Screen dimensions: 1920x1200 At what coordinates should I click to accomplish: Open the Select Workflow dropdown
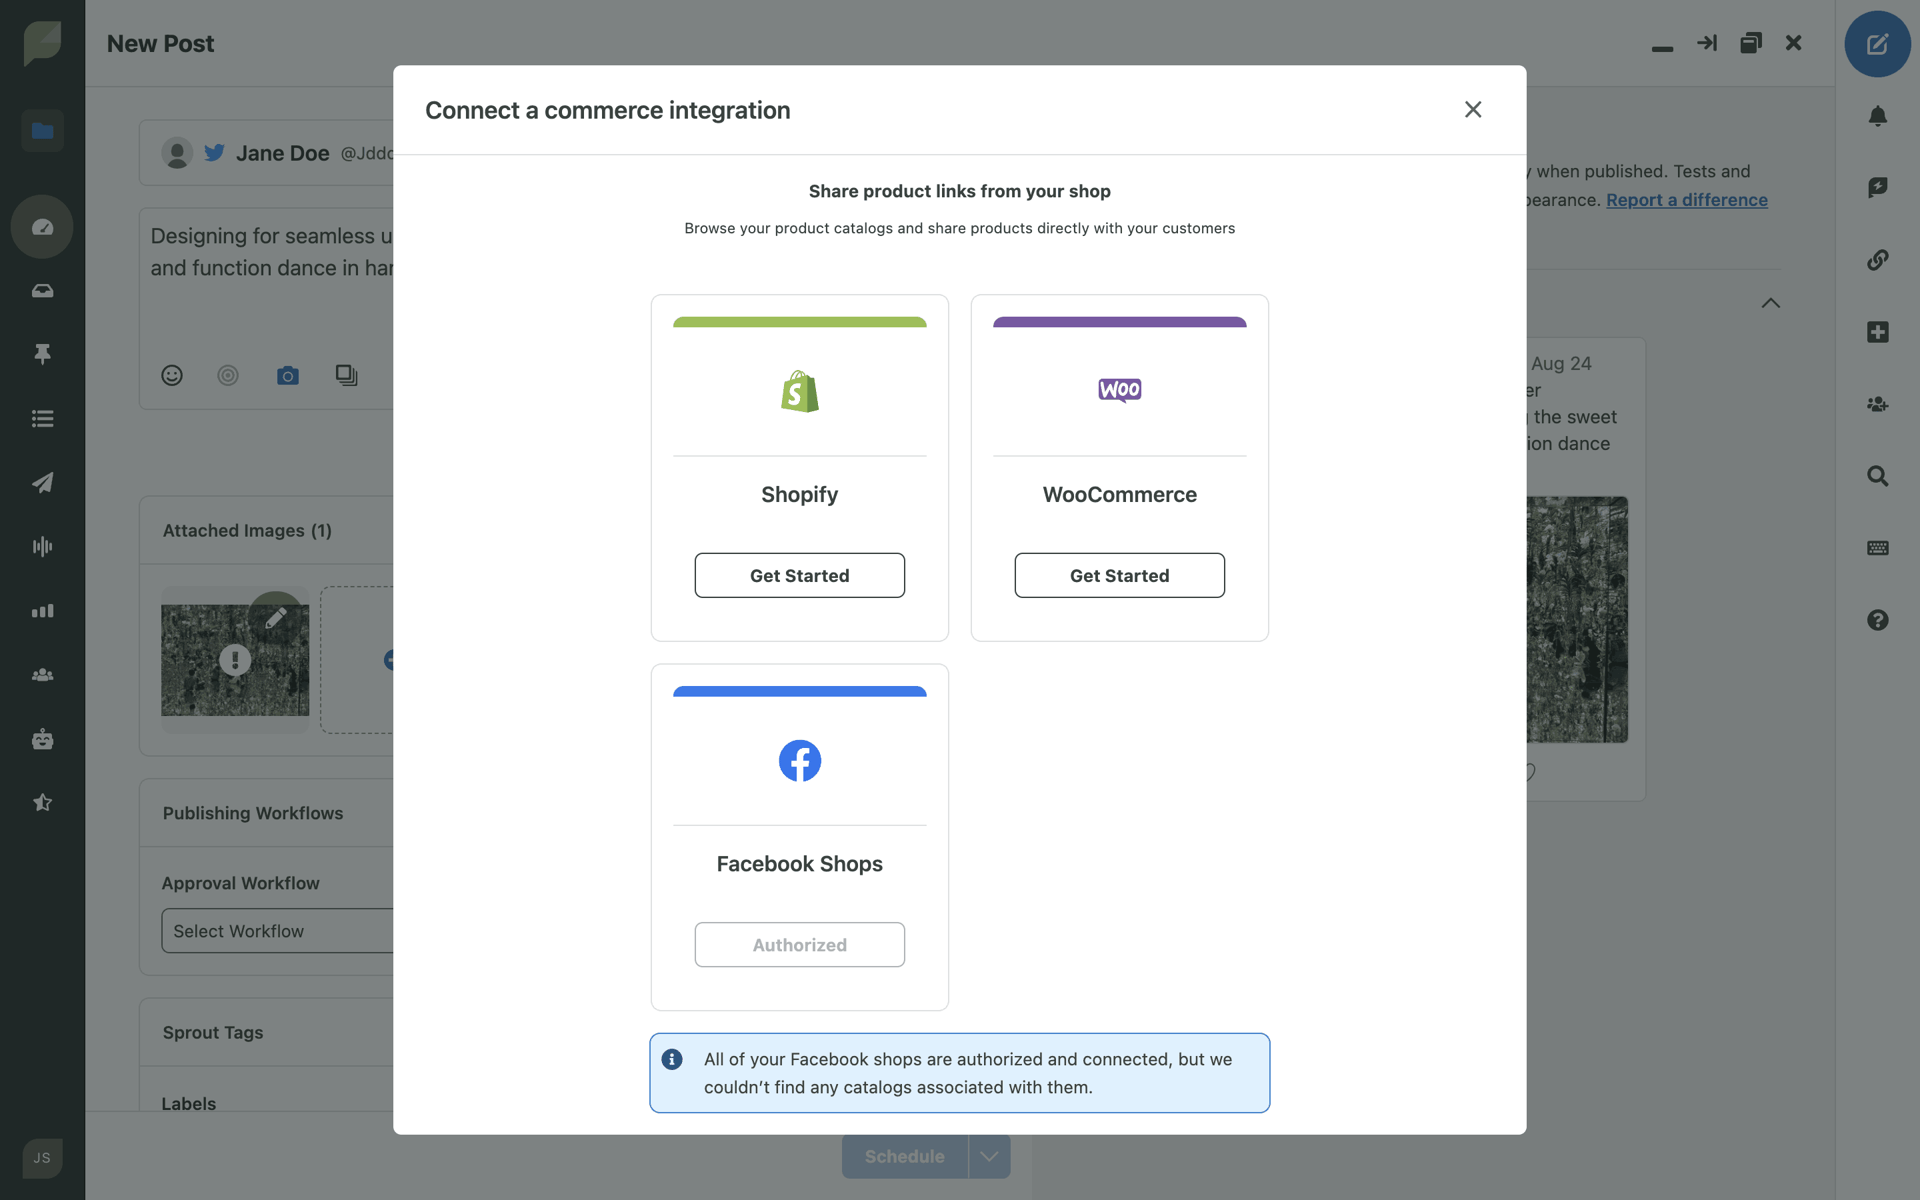(278, 931)
